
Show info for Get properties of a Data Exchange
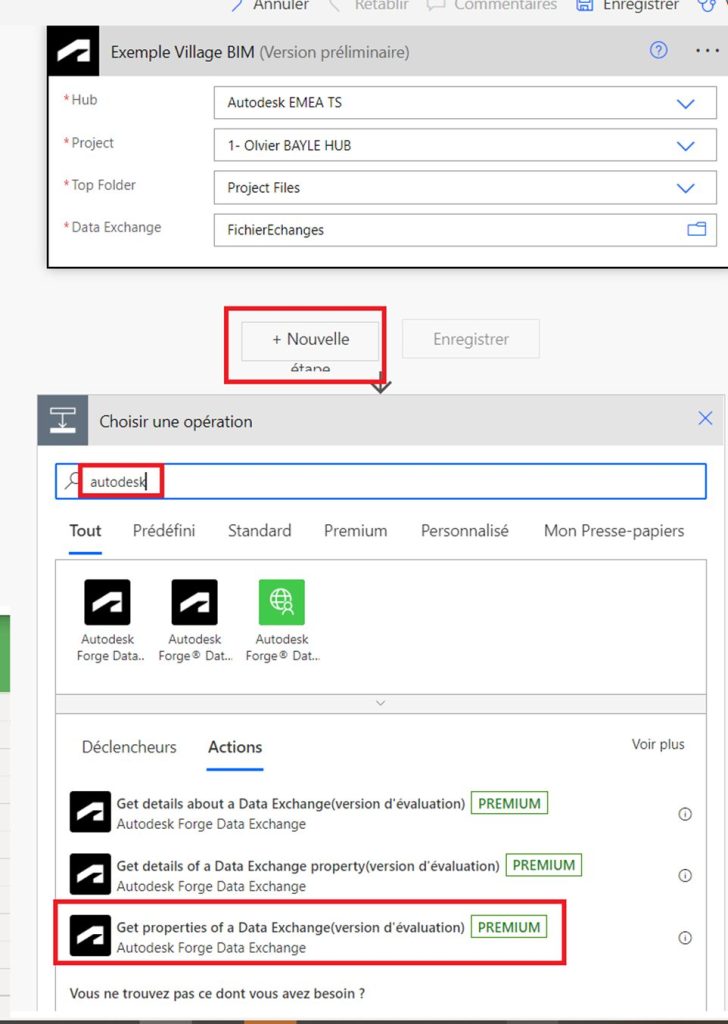(685, 938)
